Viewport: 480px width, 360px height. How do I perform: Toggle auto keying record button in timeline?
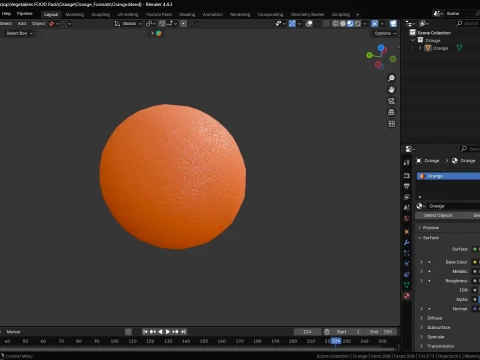(x=128, y=332)
